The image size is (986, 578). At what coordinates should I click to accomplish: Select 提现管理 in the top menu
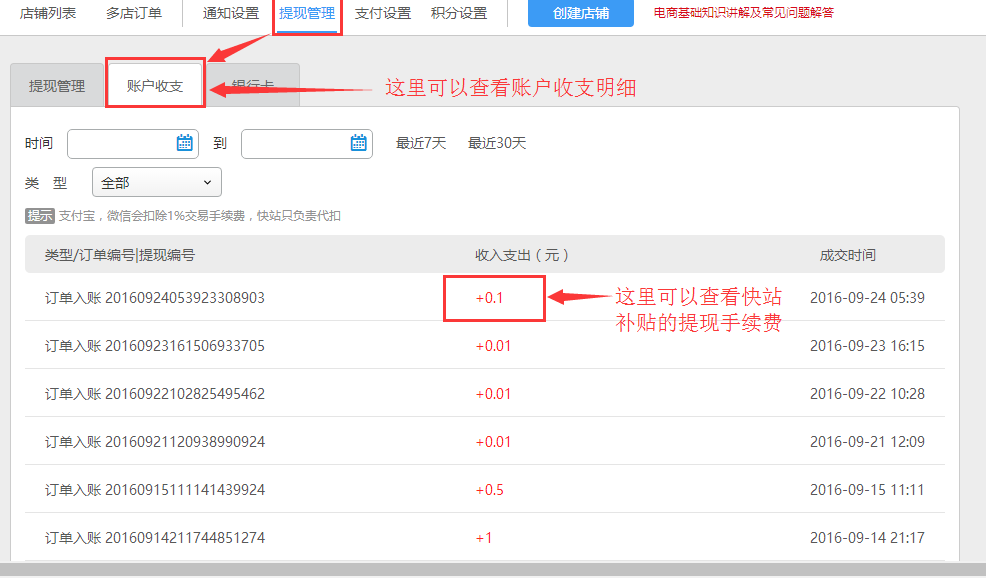pos(307,14)
